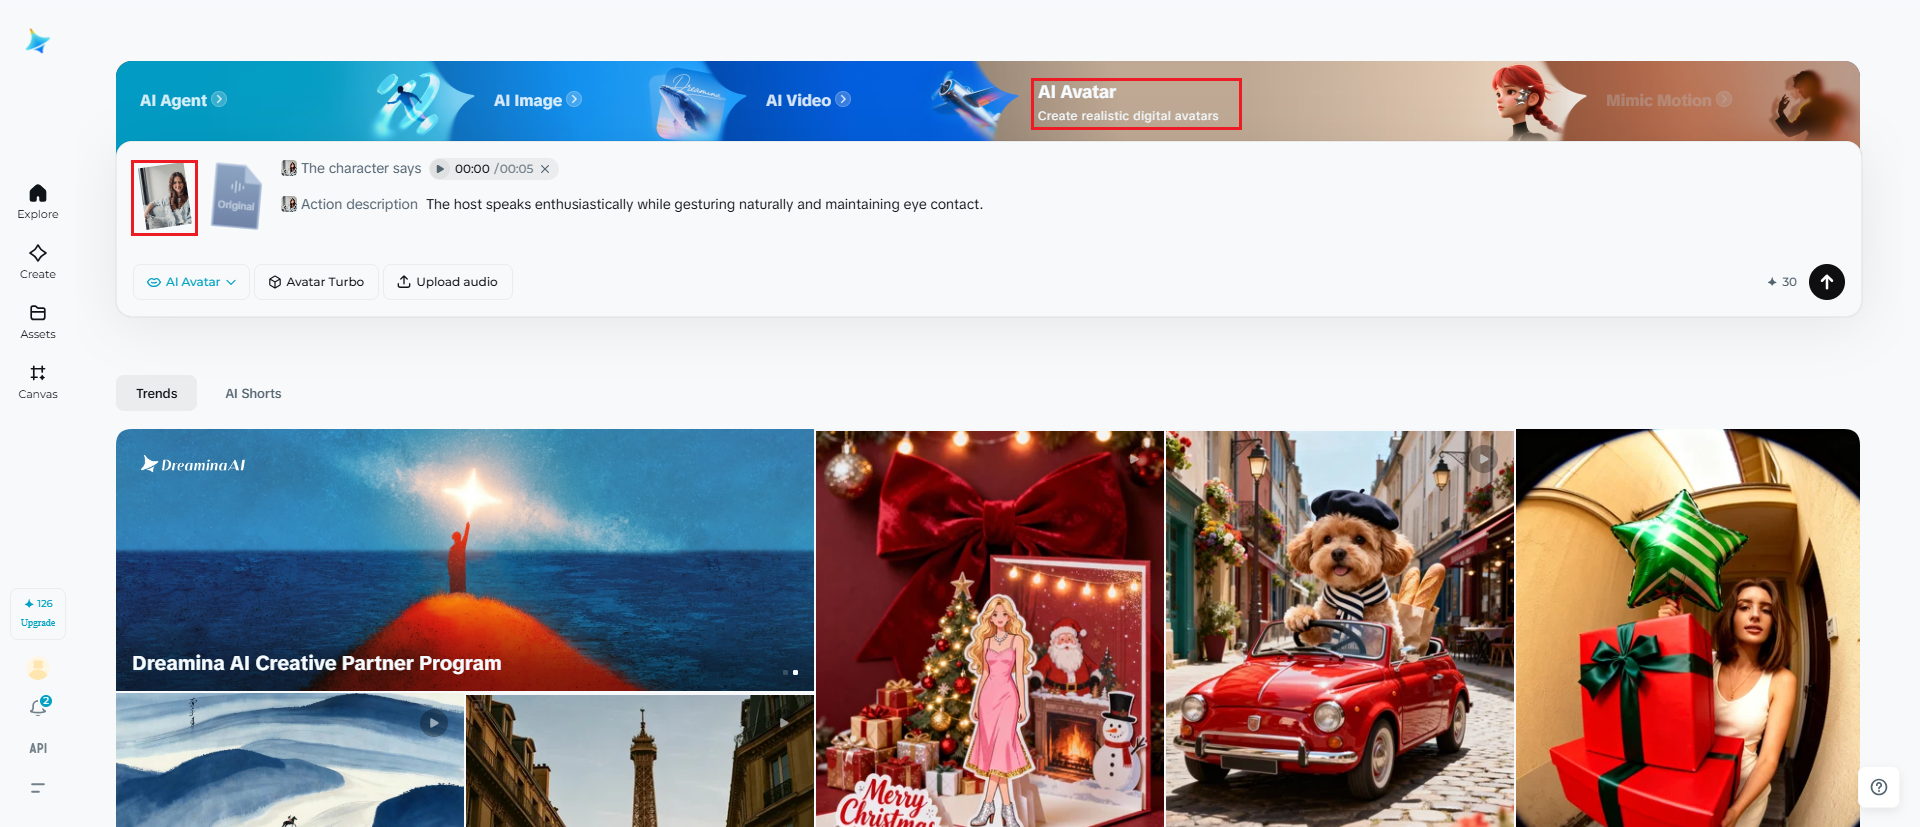Open the Dreamina AI Creative Partner Program banner
This screenshot has height=827, width=1920.
coord(465,560)
